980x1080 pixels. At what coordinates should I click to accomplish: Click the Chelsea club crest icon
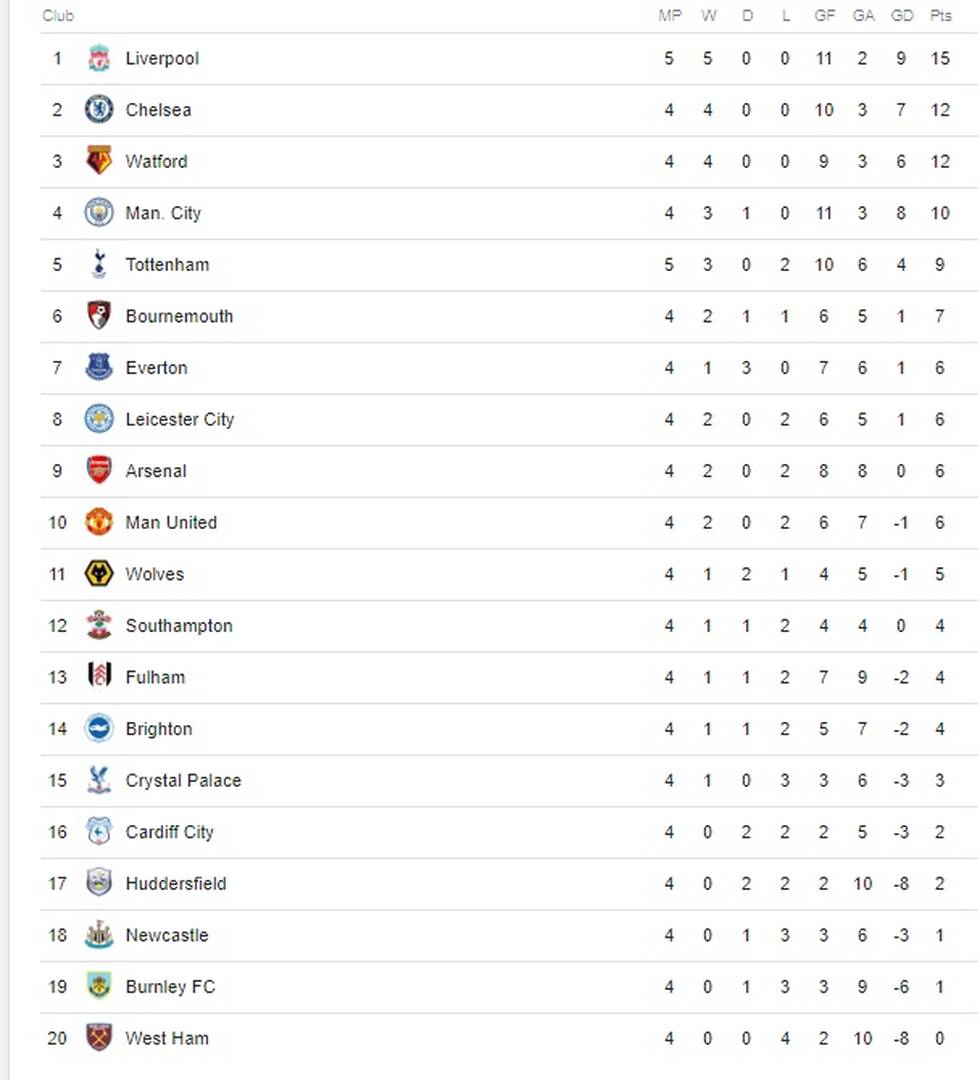(x=98, y=110)
